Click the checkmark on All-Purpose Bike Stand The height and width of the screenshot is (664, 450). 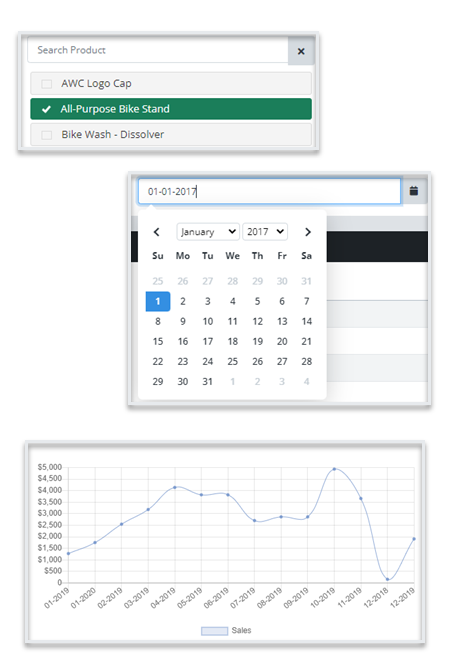[x=46, y=109]
